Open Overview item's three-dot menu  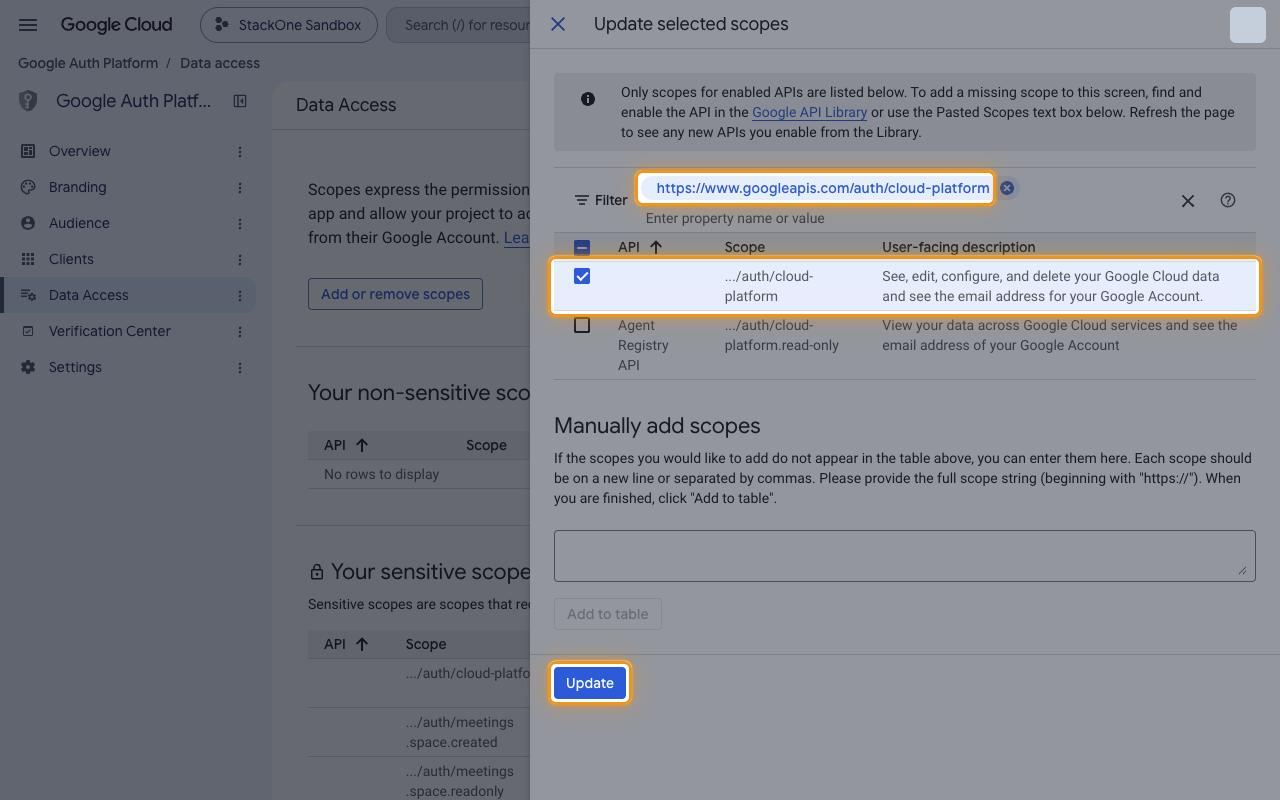coord(240,151)
